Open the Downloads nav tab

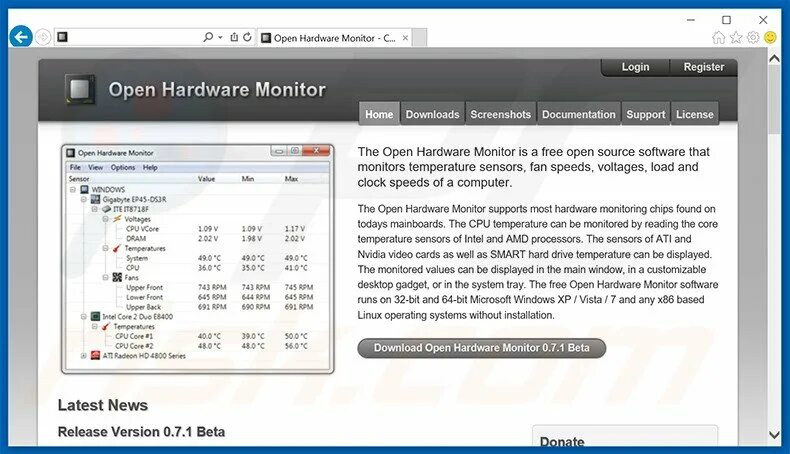pos(432,114)
